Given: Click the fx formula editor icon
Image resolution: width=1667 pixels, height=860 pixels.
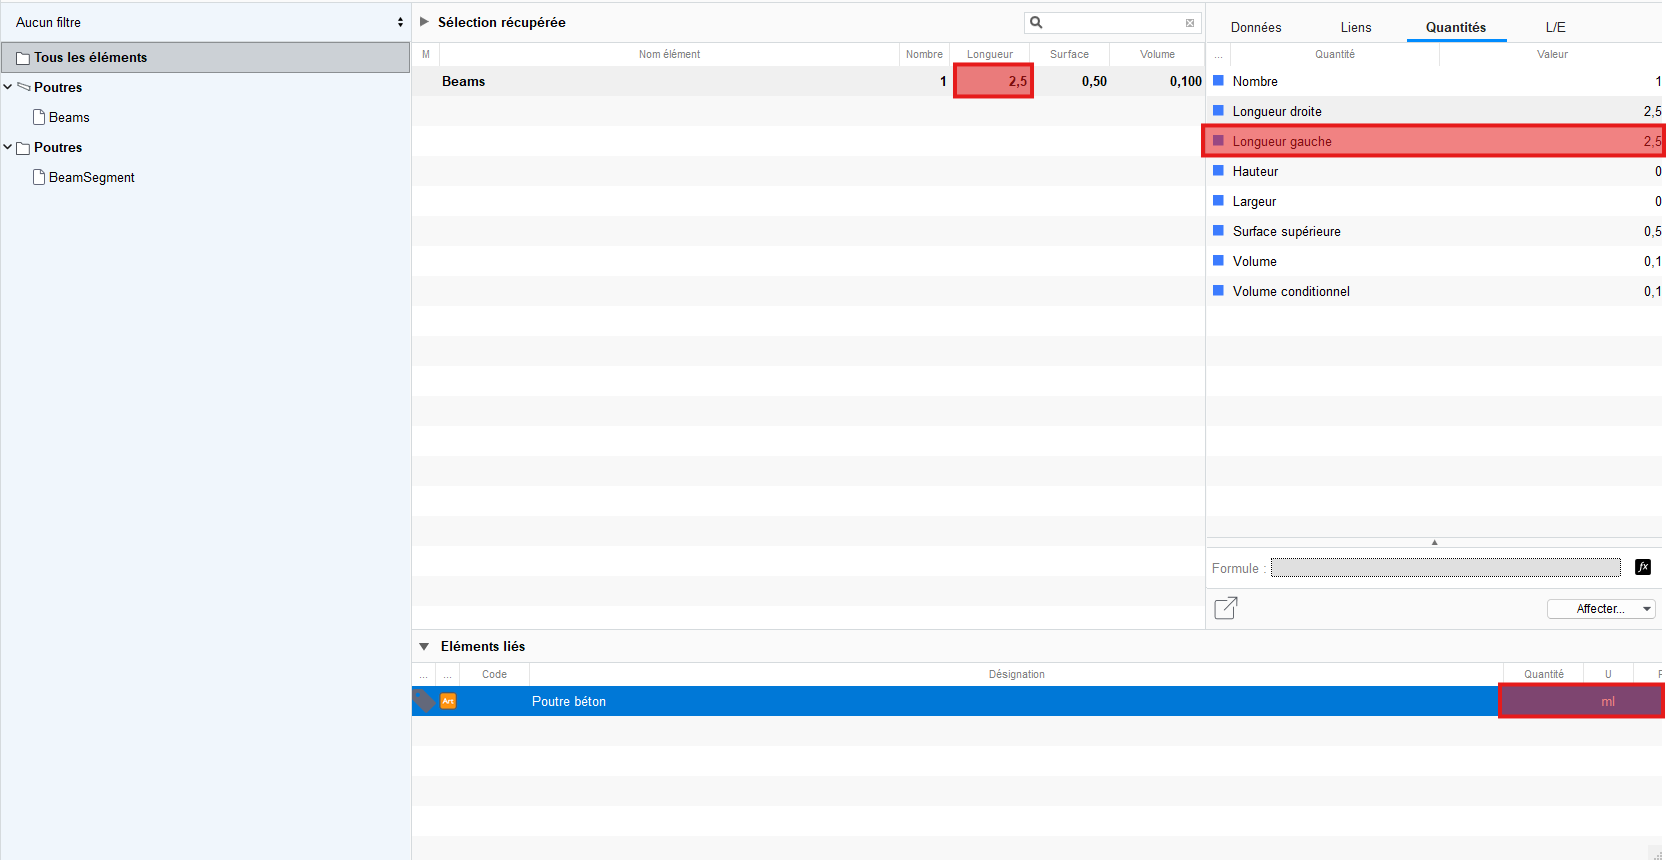Looking at the screenshot, I should pyautogui.click(x=1642, y=567).
